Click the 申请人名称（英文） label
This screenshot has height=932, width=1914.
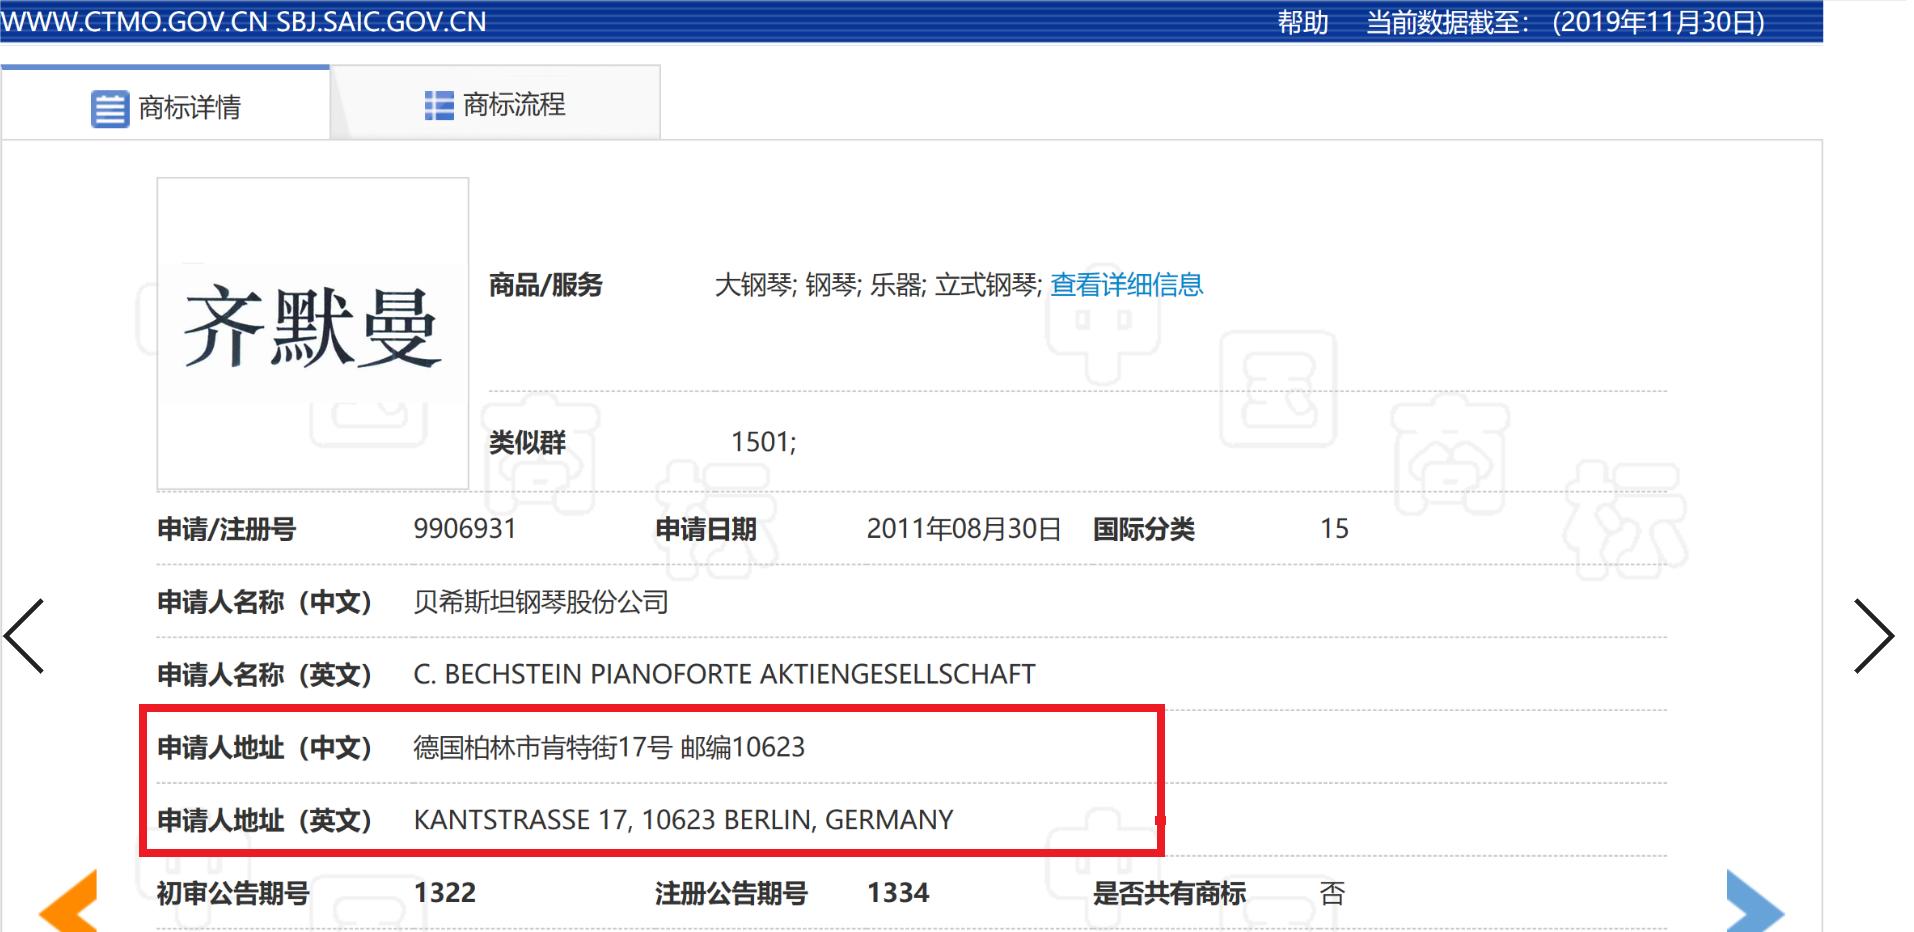click(265, 675)
